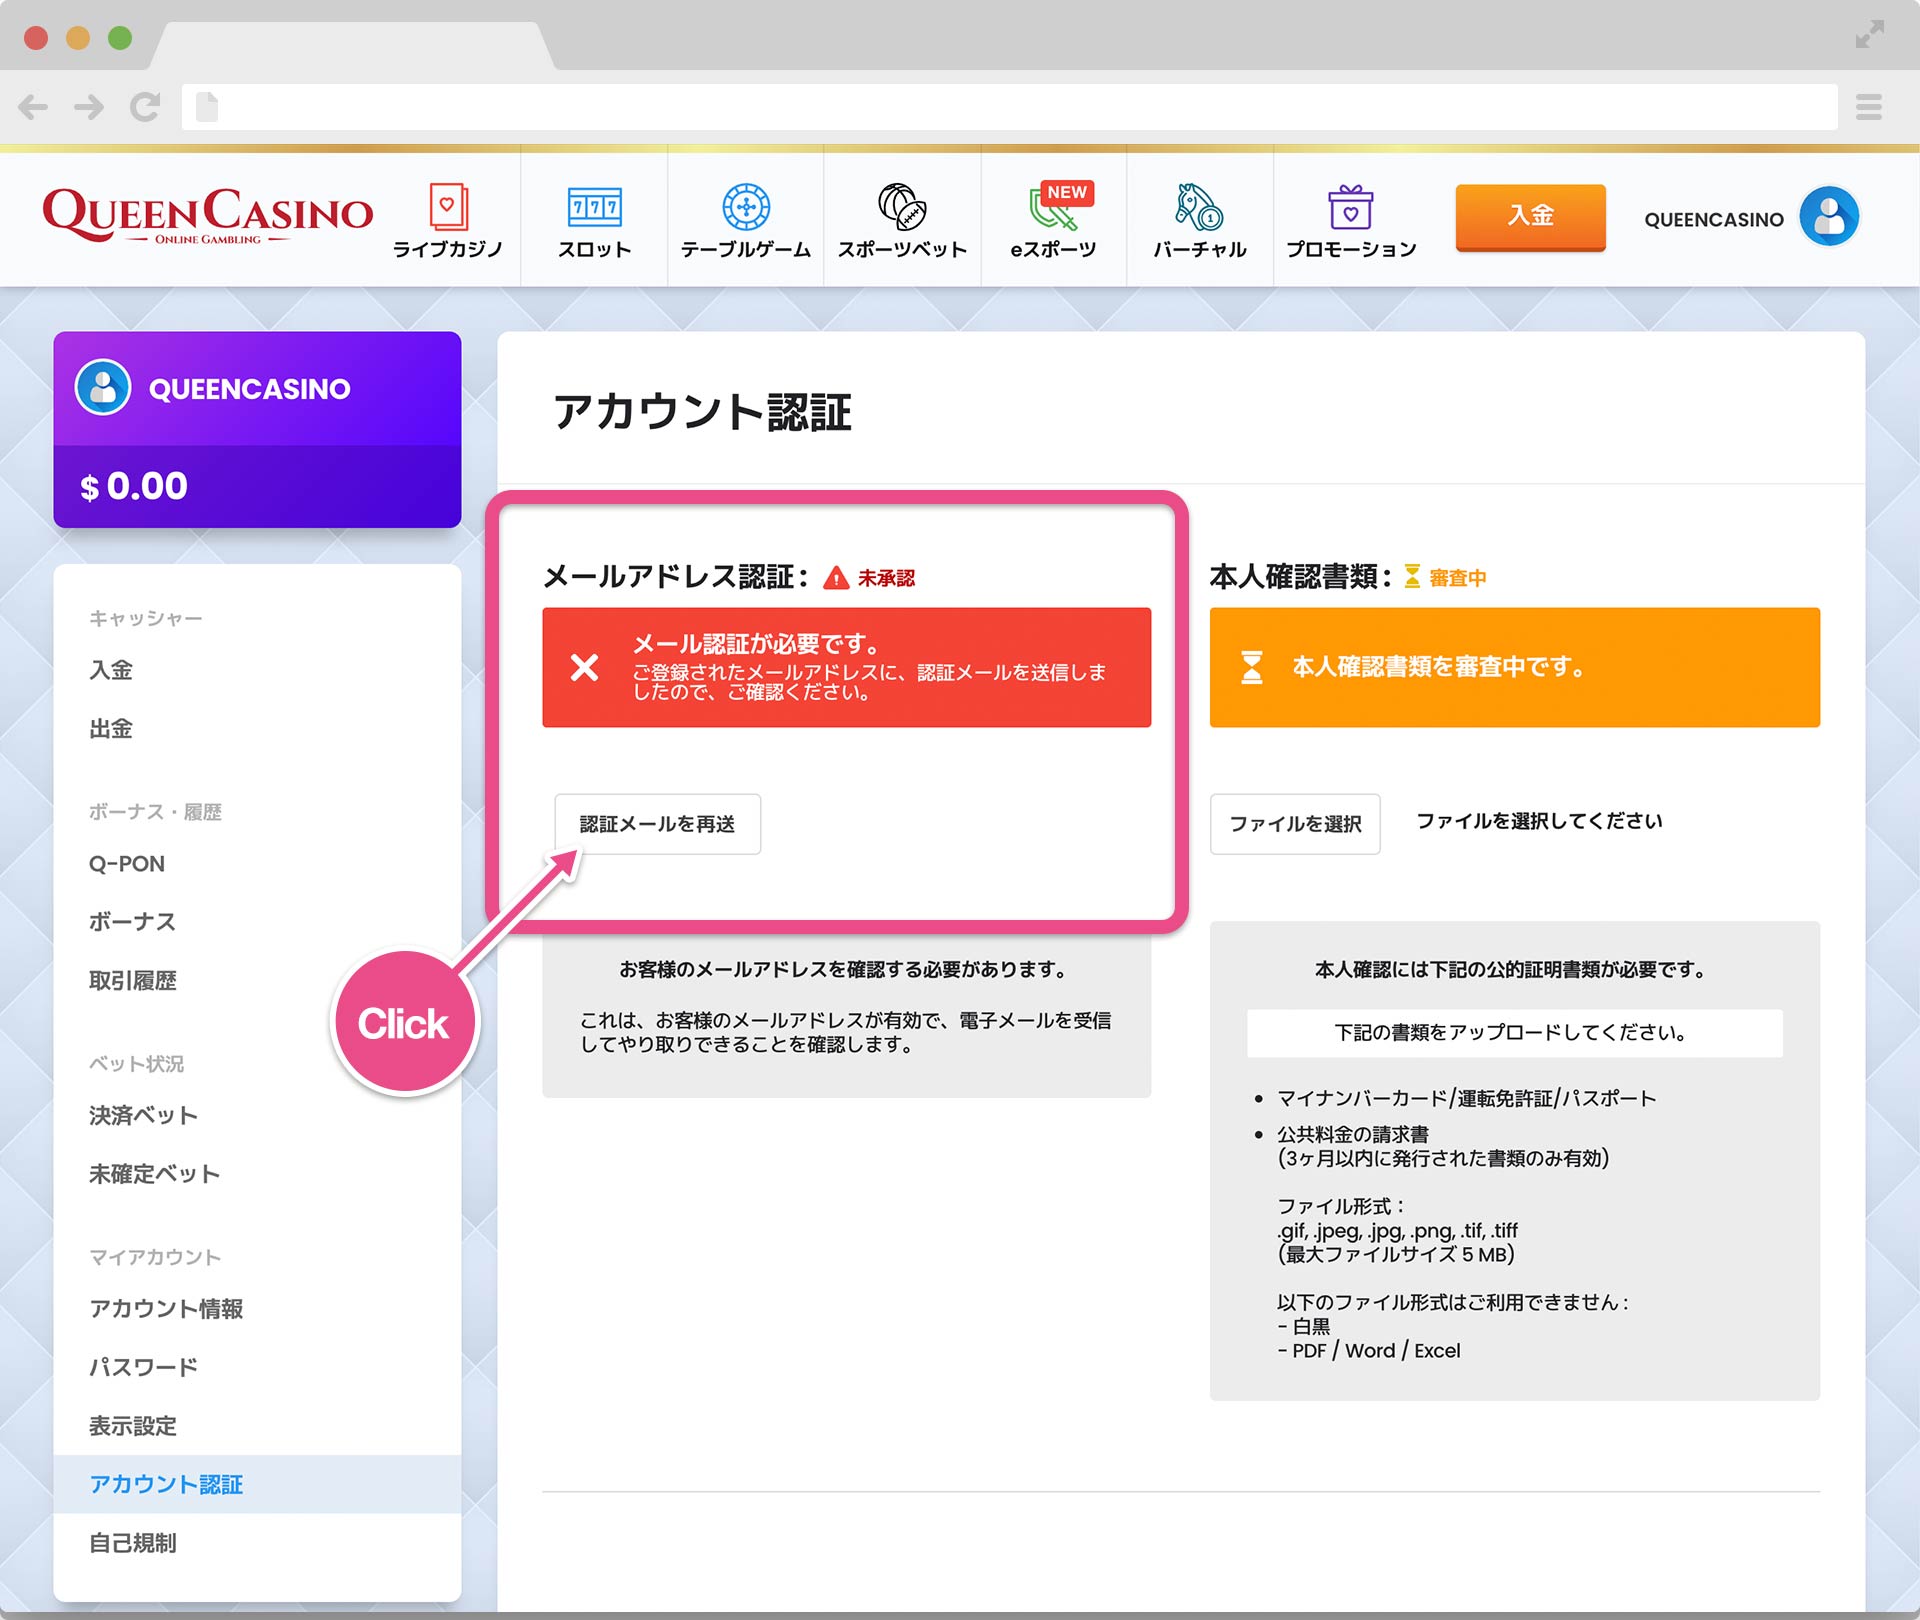The height and width of the screenshot is (1620, 1920).
Task: Click the QueenCasino logo
Action: tap(207, 215)
